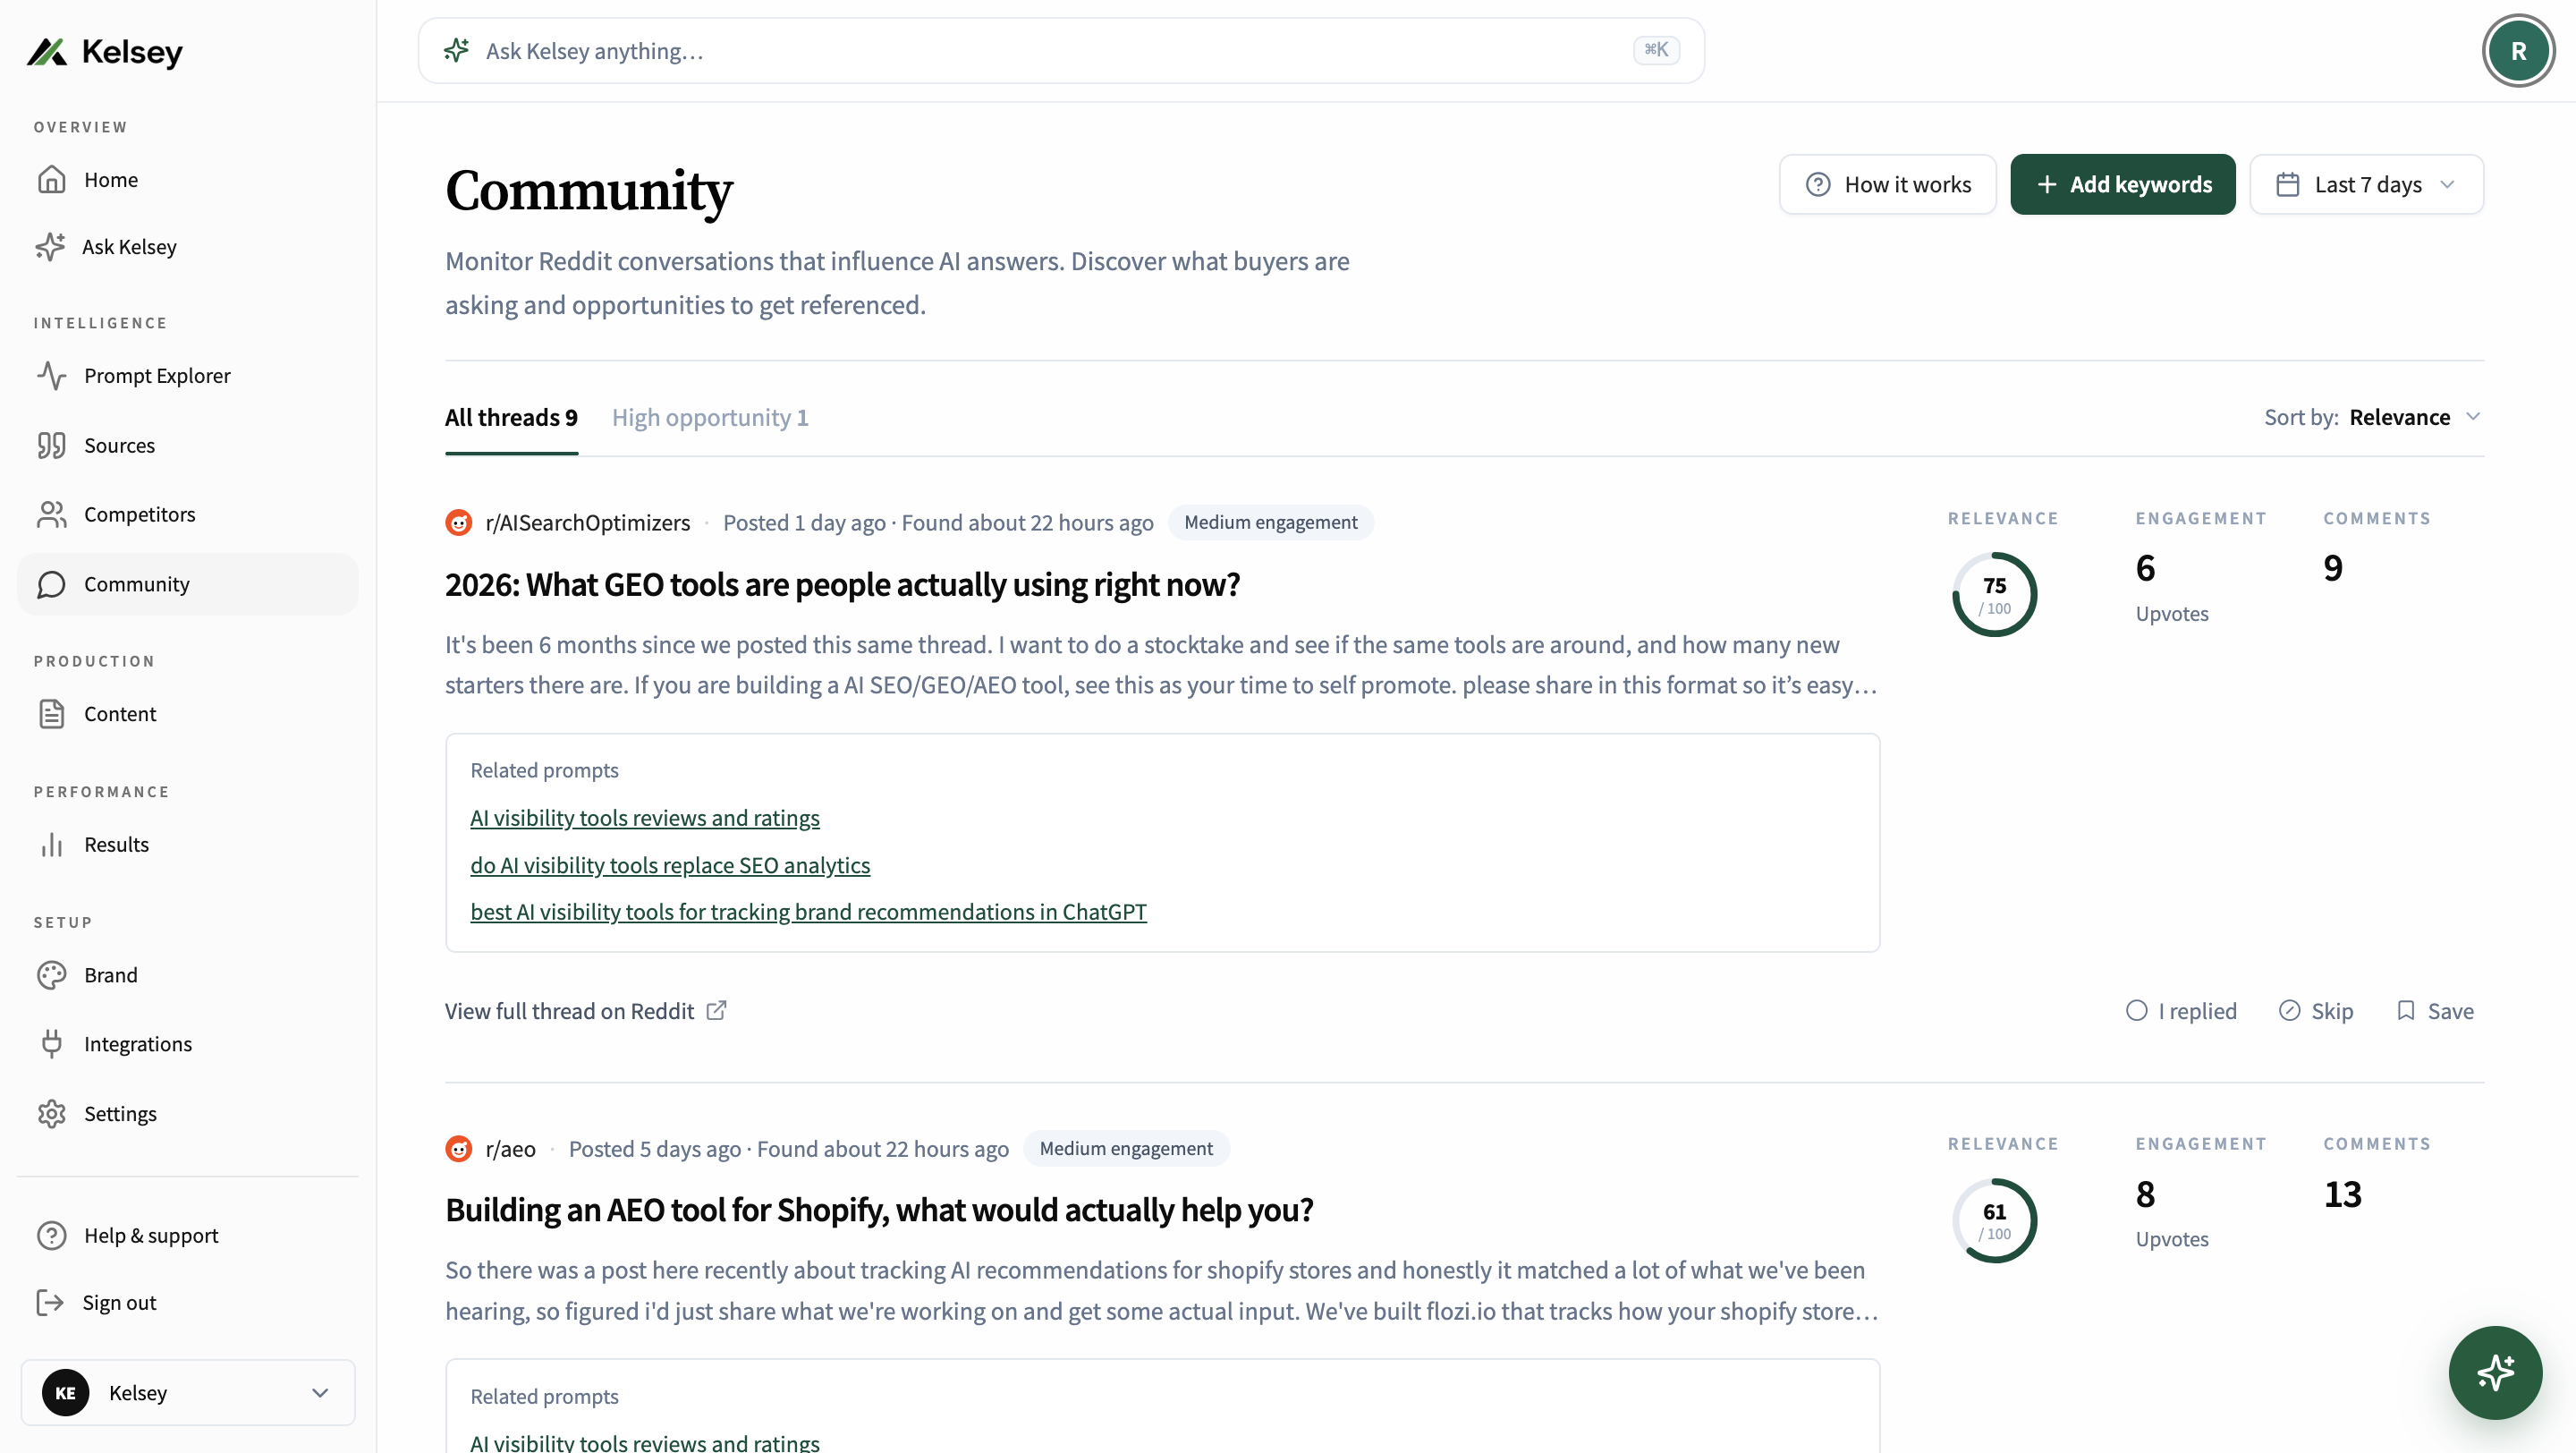
Task: Open AI visibility tools reviews and ratings prompt in first thread
Action: tap(645, 818)
